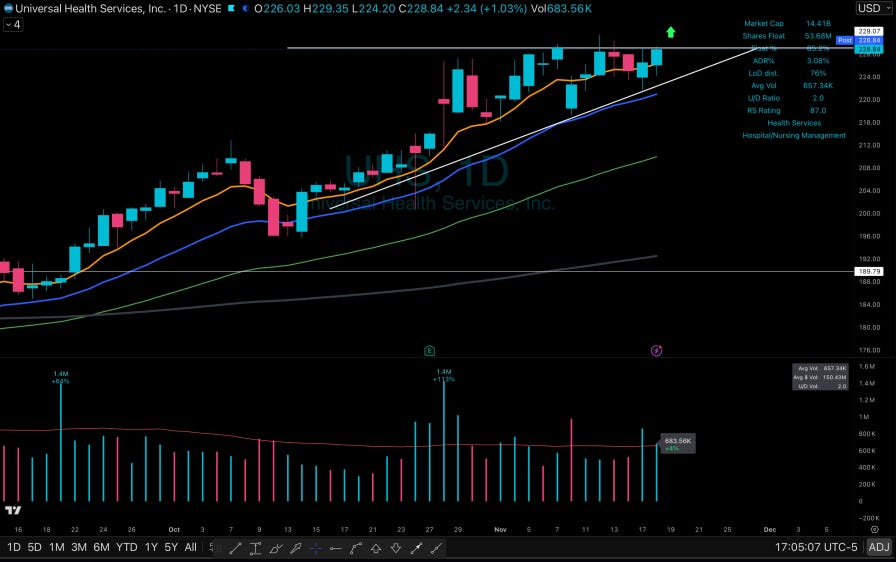Select the arrow down marker tool

[x=396, y=549]
